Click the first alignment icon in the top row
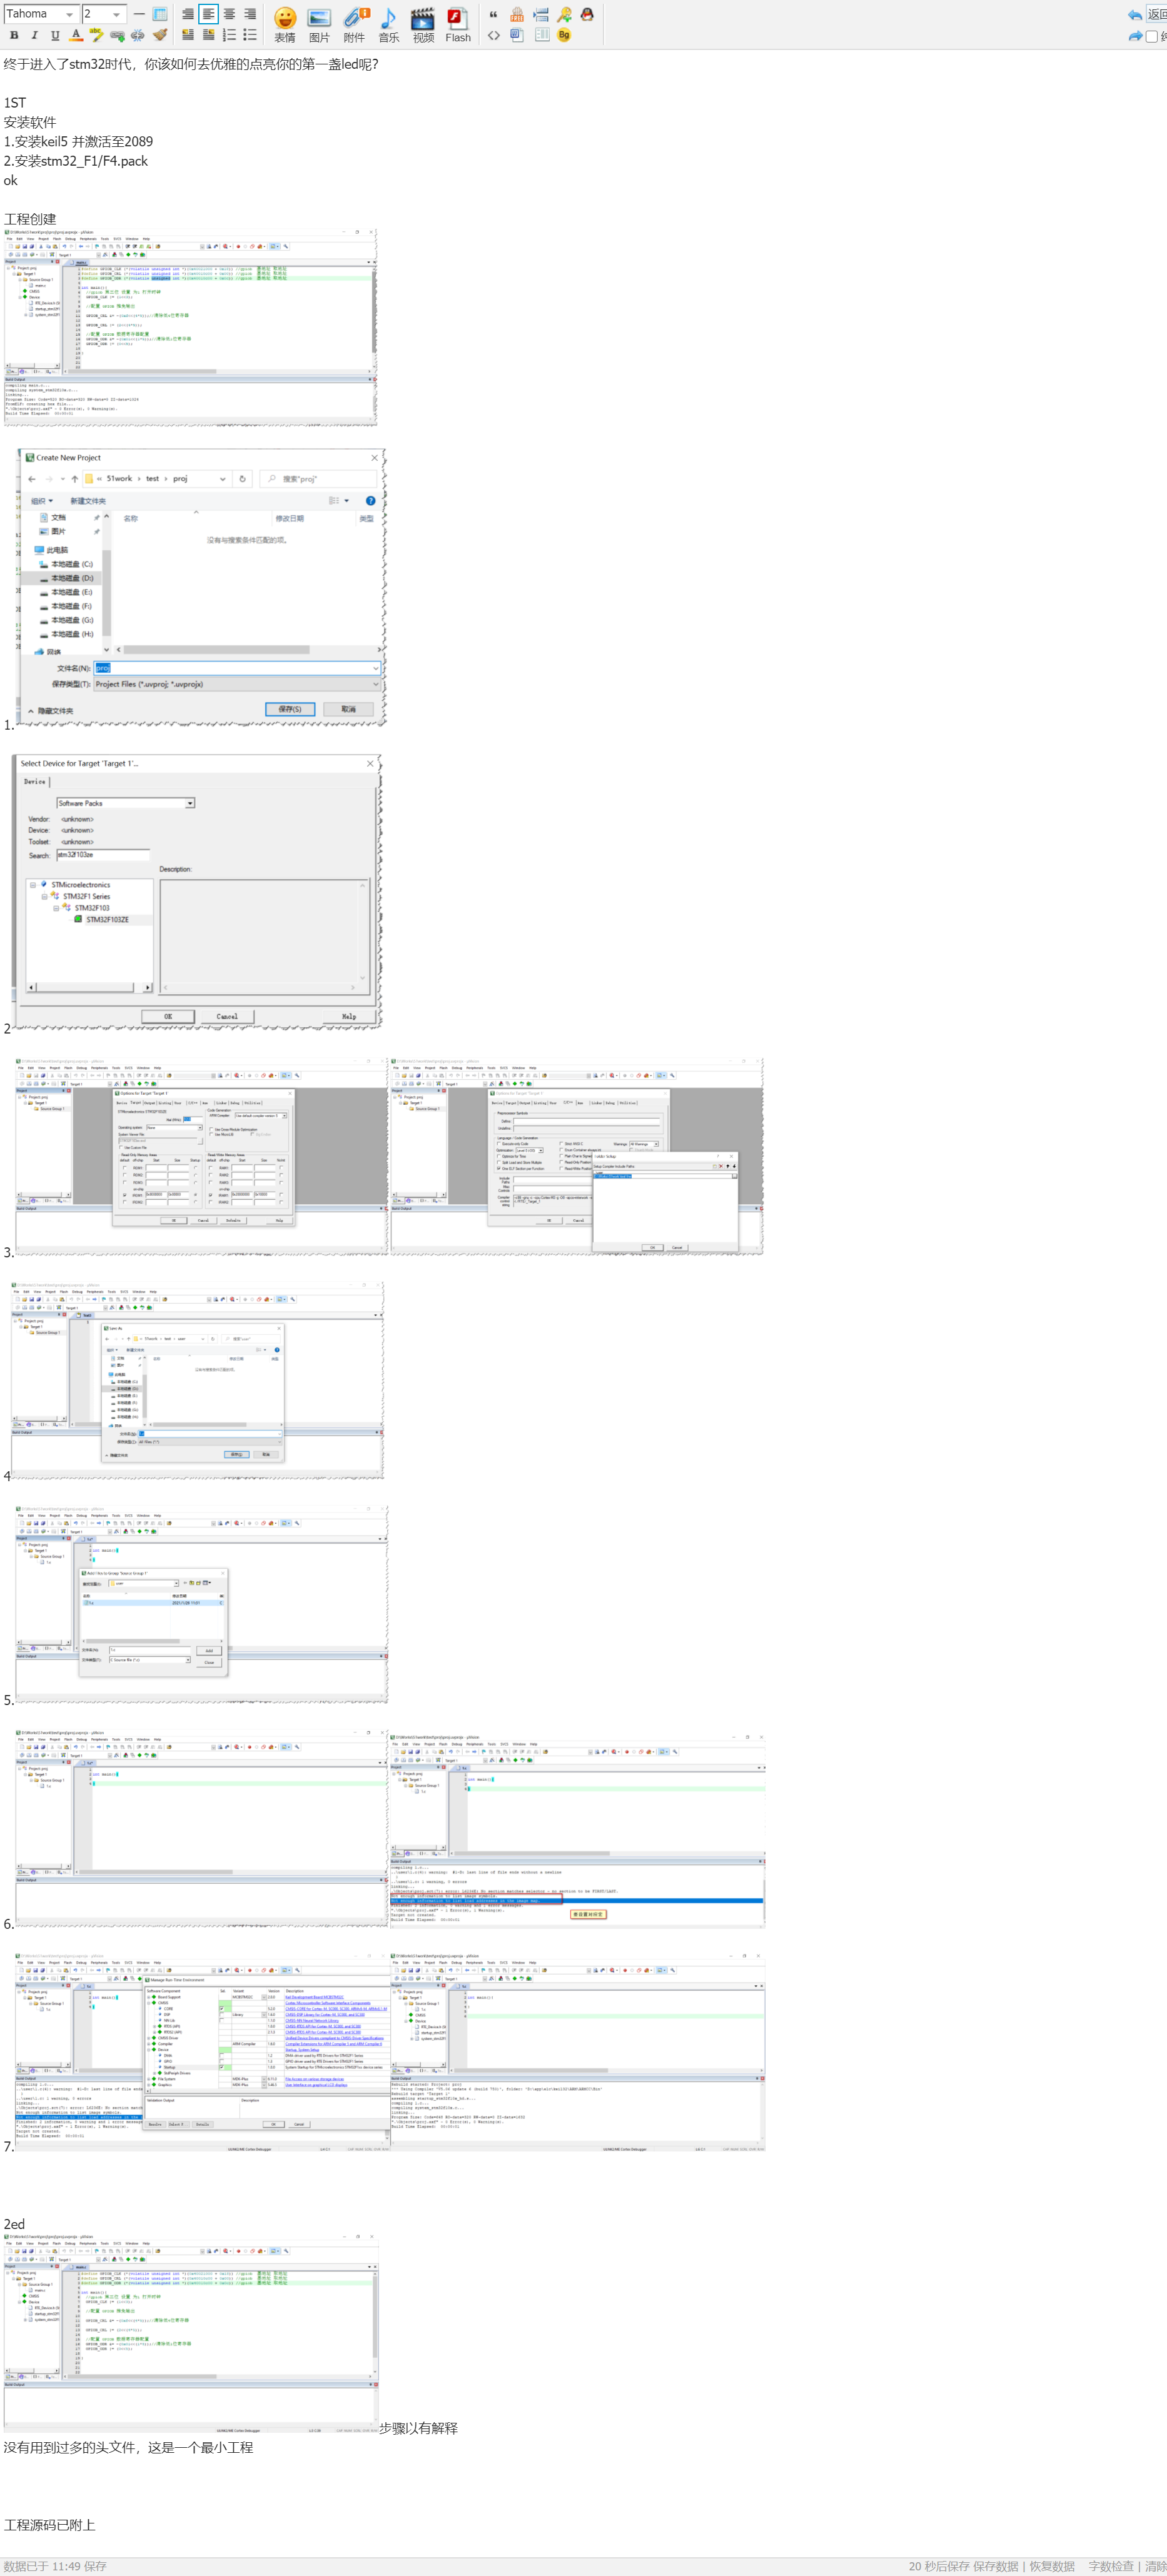 click(188, 14)
